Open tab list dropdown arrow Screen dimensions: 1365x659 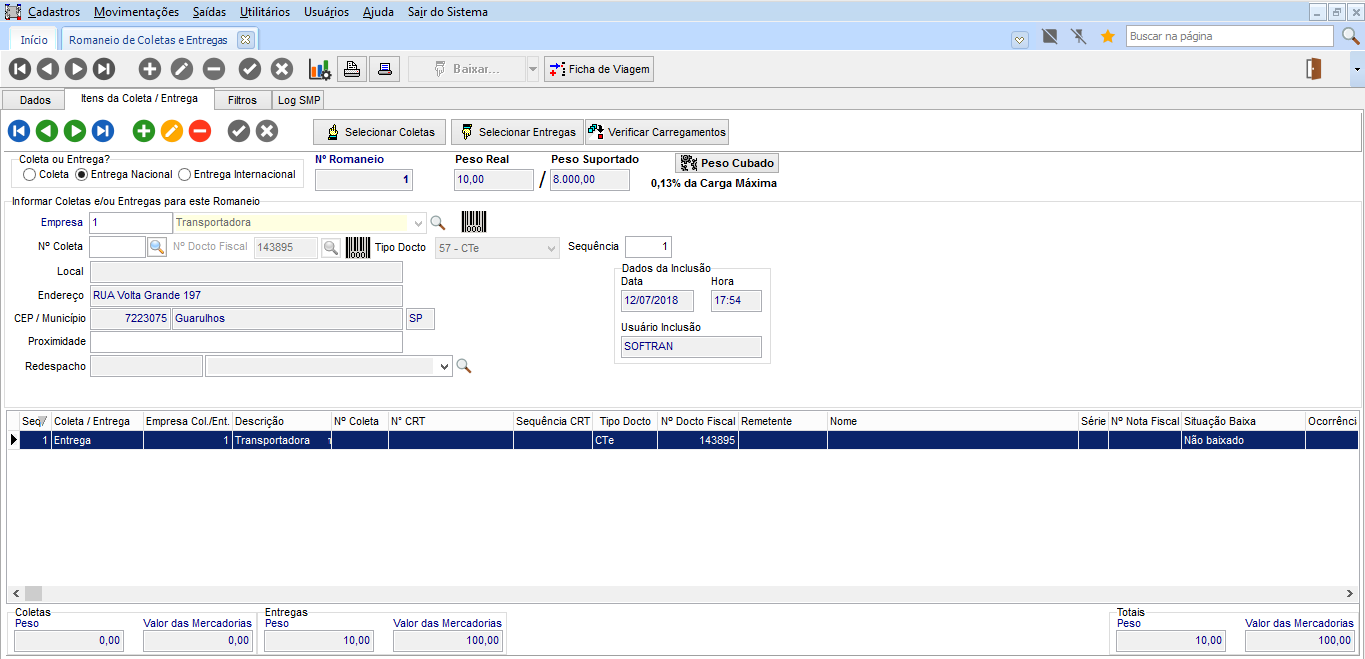tap(1019, 40)
